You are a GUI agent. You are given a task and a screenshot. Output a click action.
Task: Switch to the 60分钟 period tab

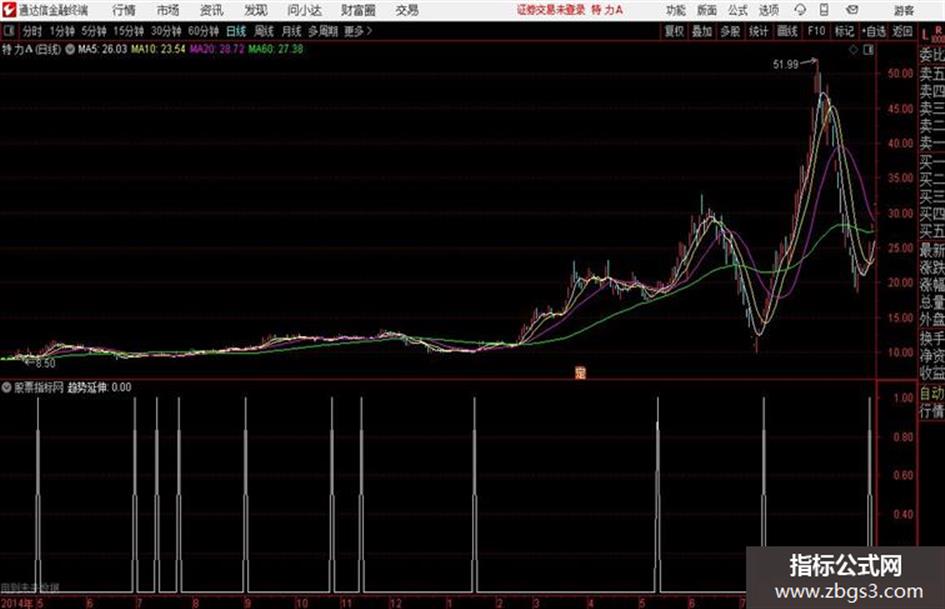coord(203,31)
